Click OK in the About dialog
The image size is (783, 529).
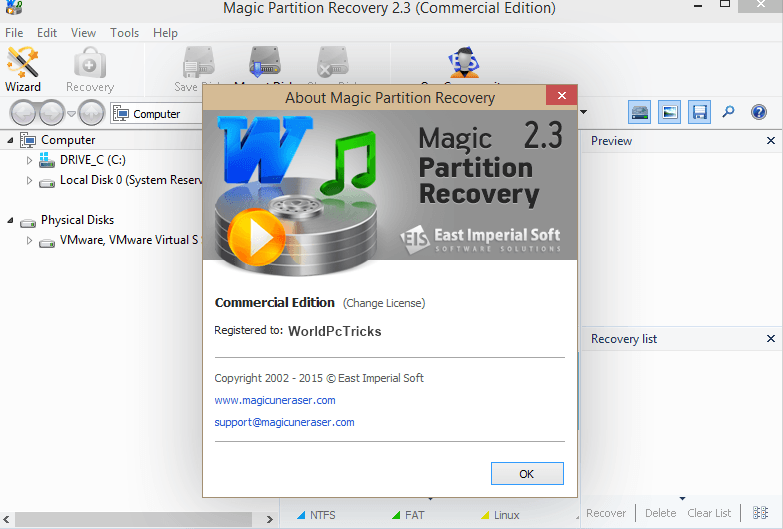[x=527, y=474]
